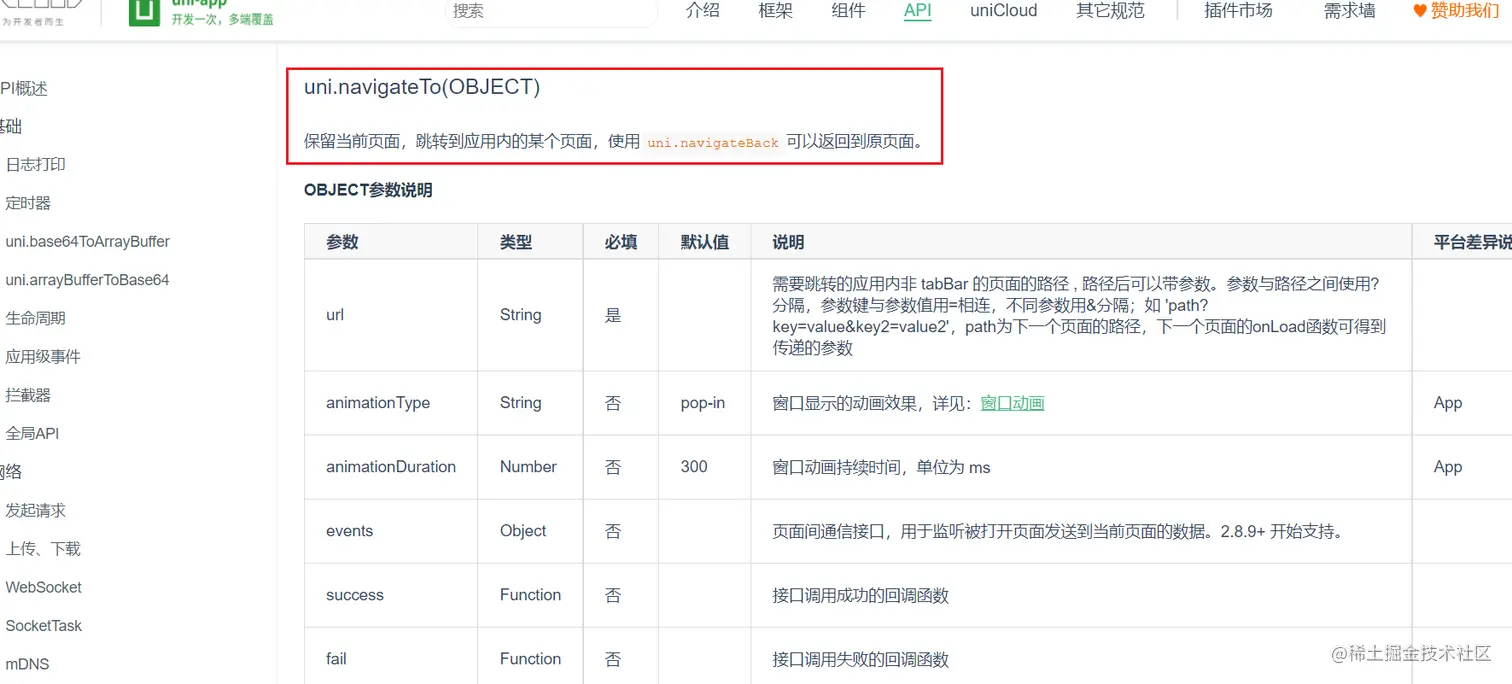
Task: Click the uni.navigateBack inline code
Action: click(x=713, y=143)
